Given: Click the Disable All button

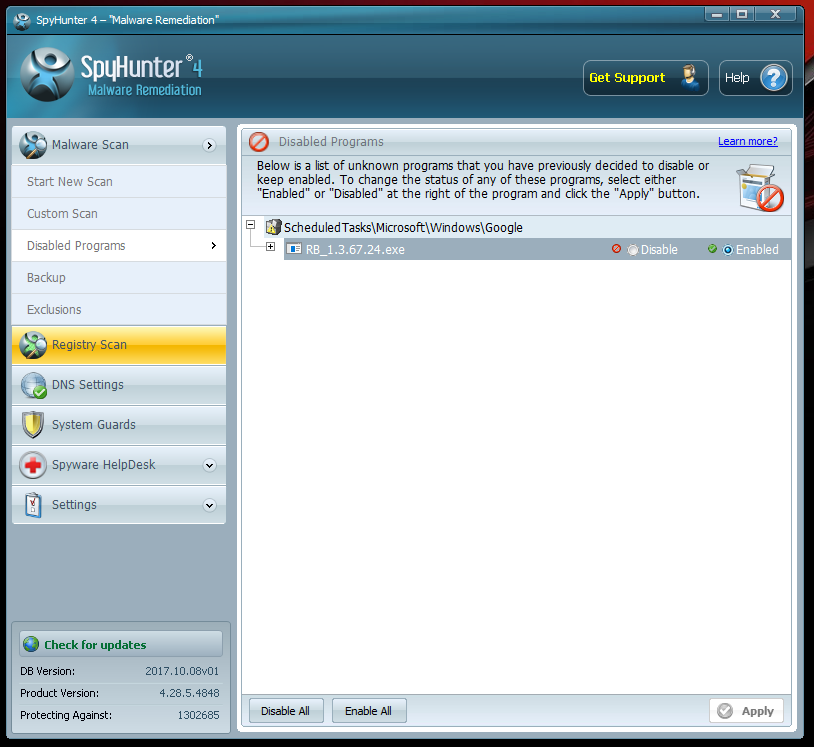Looking at the screenshot, I should click(286, 711).
